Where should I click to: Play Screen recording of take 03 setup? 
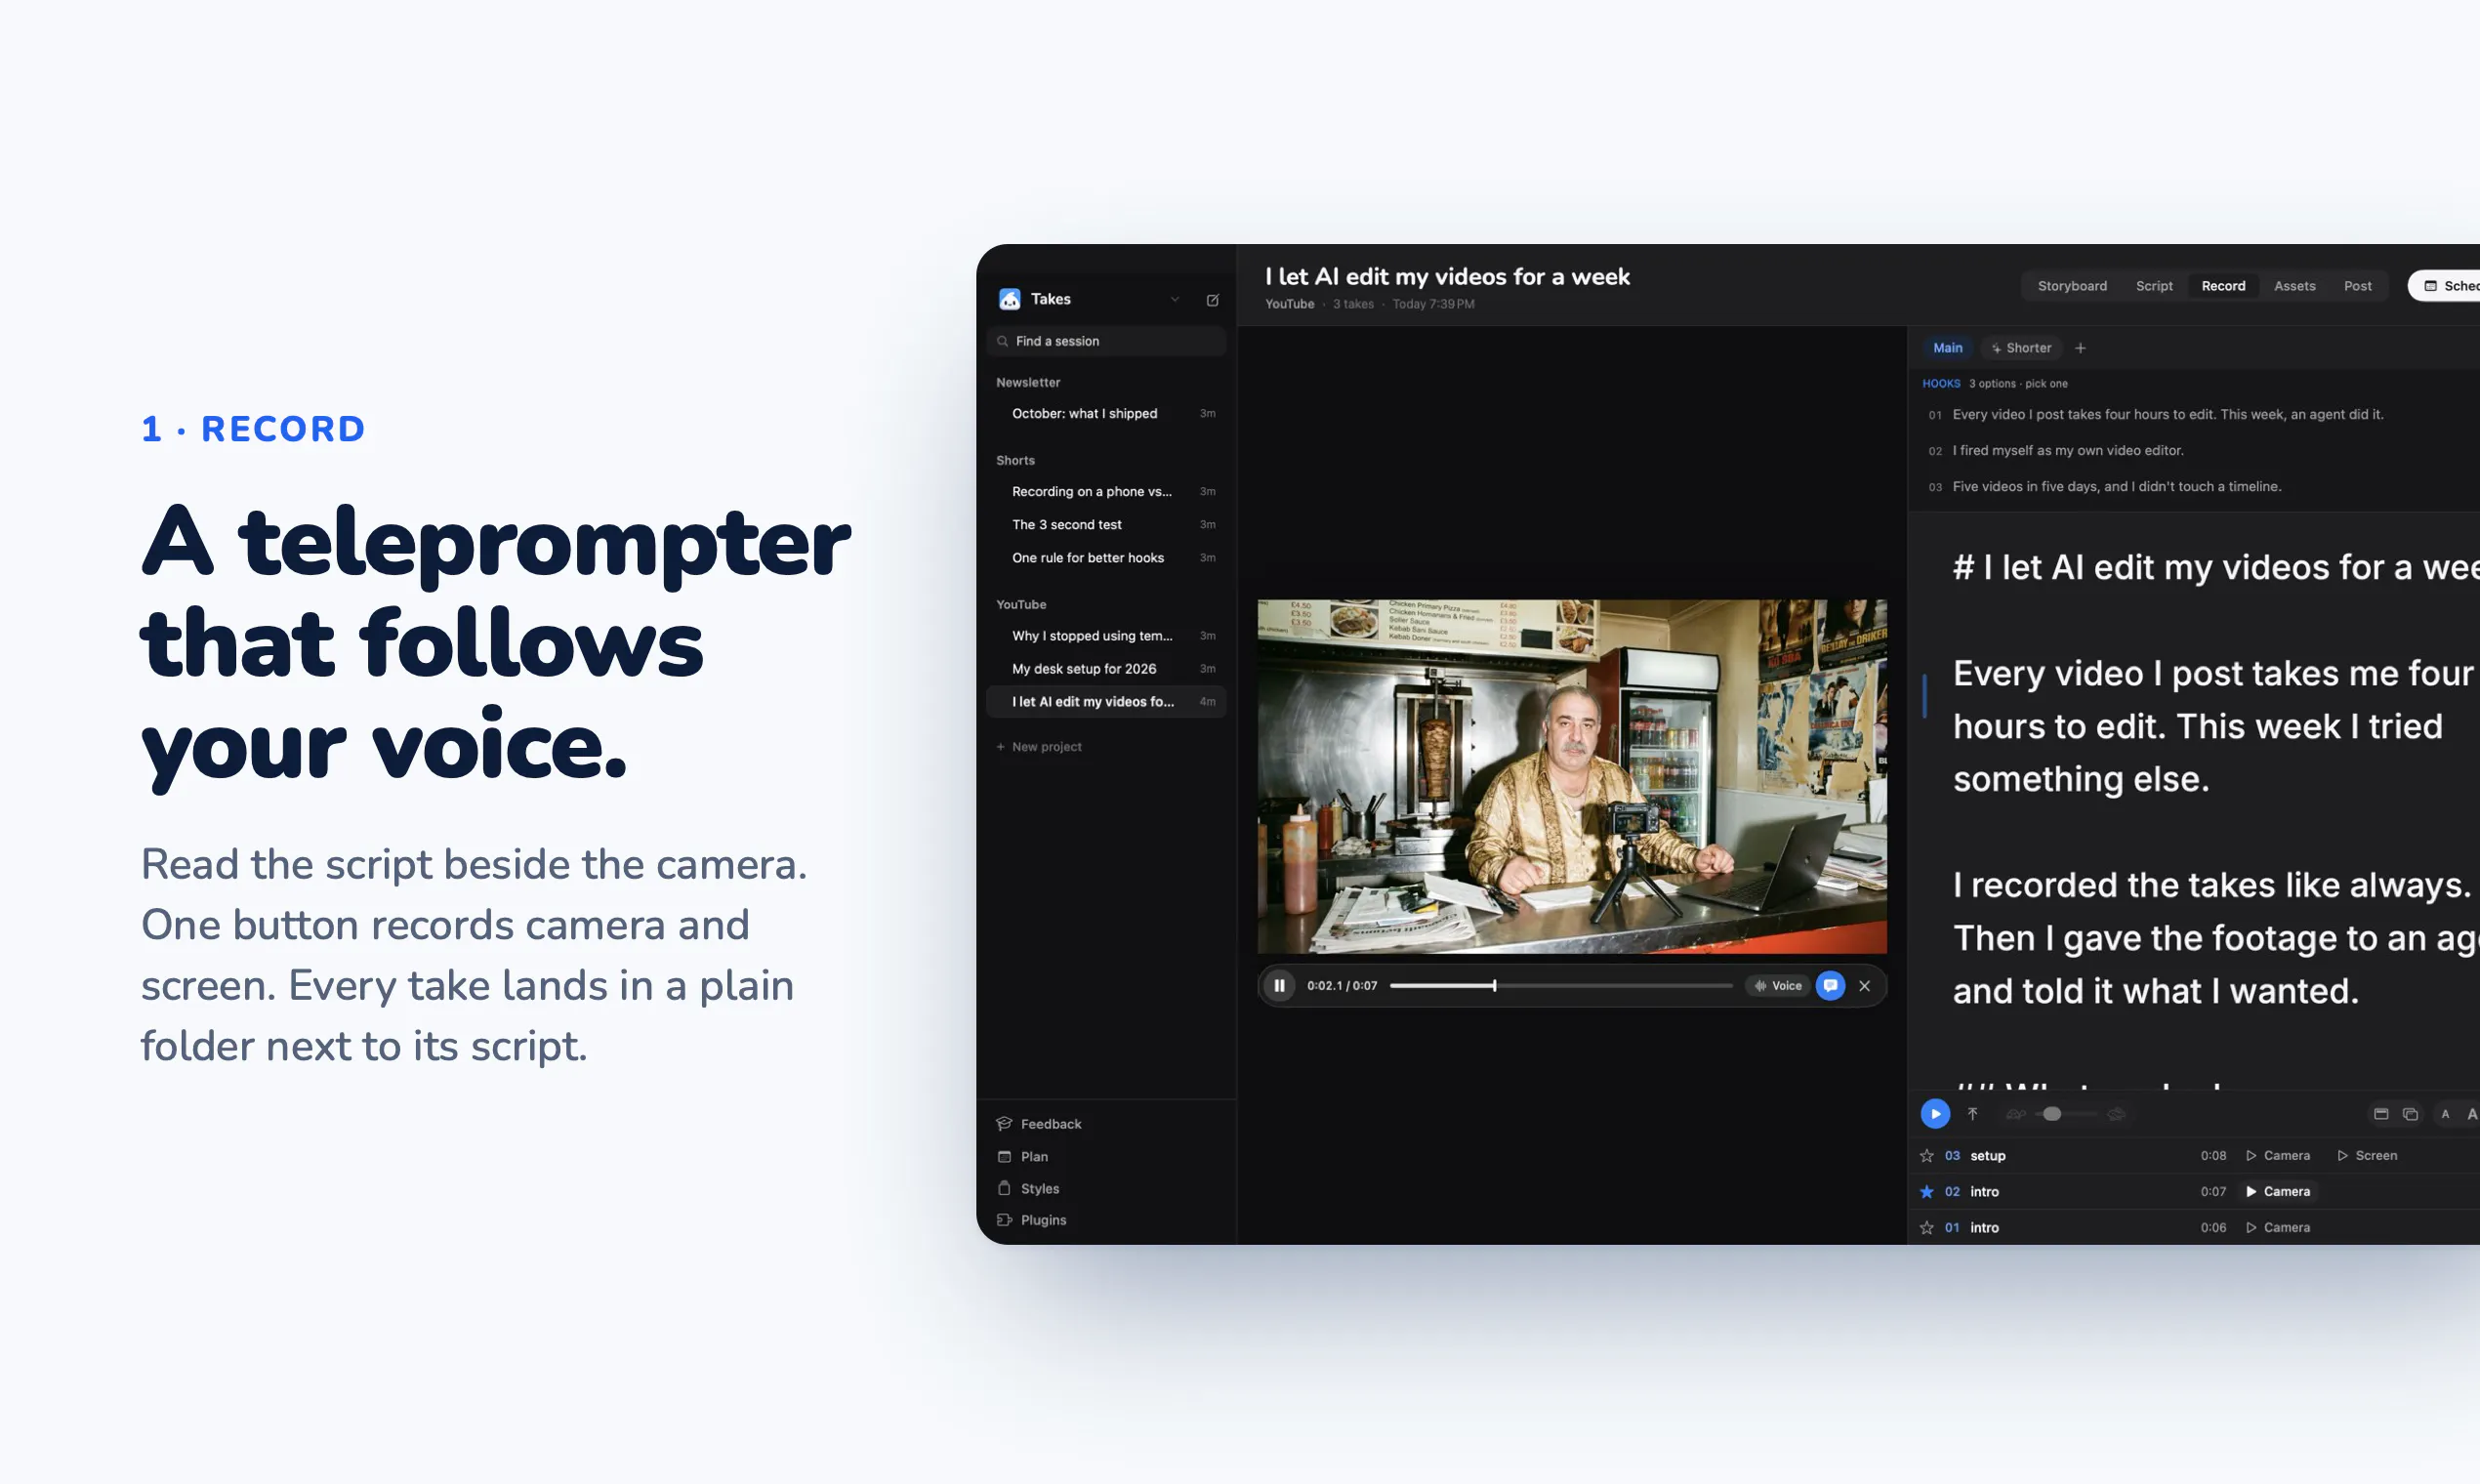pyautogui.click(x=2367, y=1156)
